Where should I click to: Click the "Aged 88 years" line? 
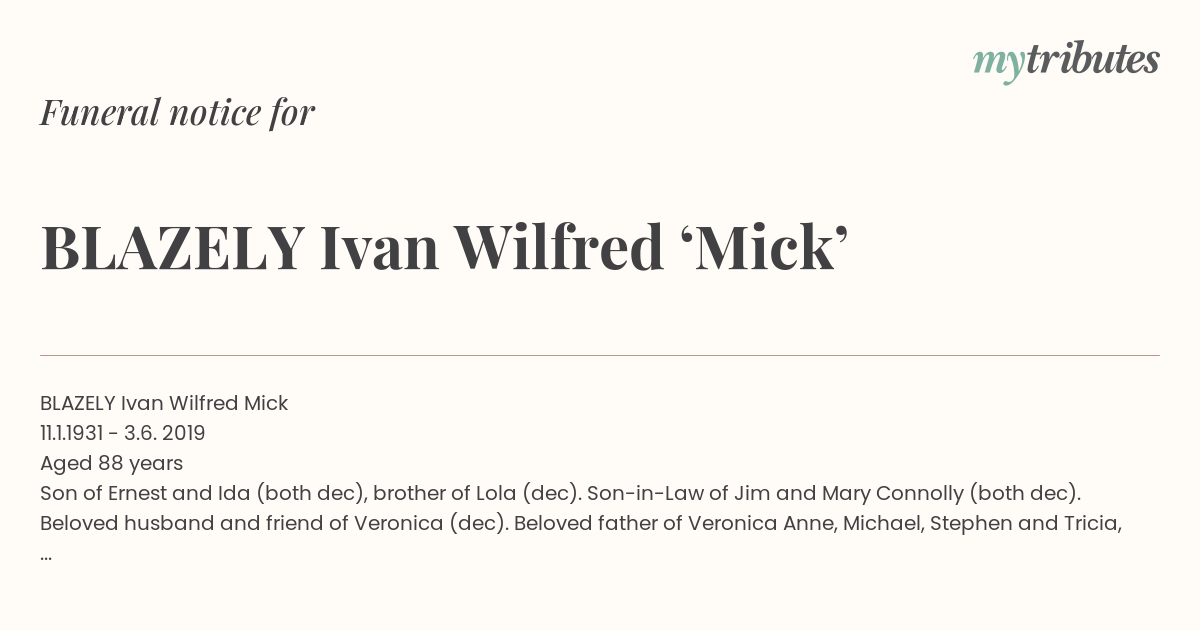pyautogui.click(x=111, y=463)
